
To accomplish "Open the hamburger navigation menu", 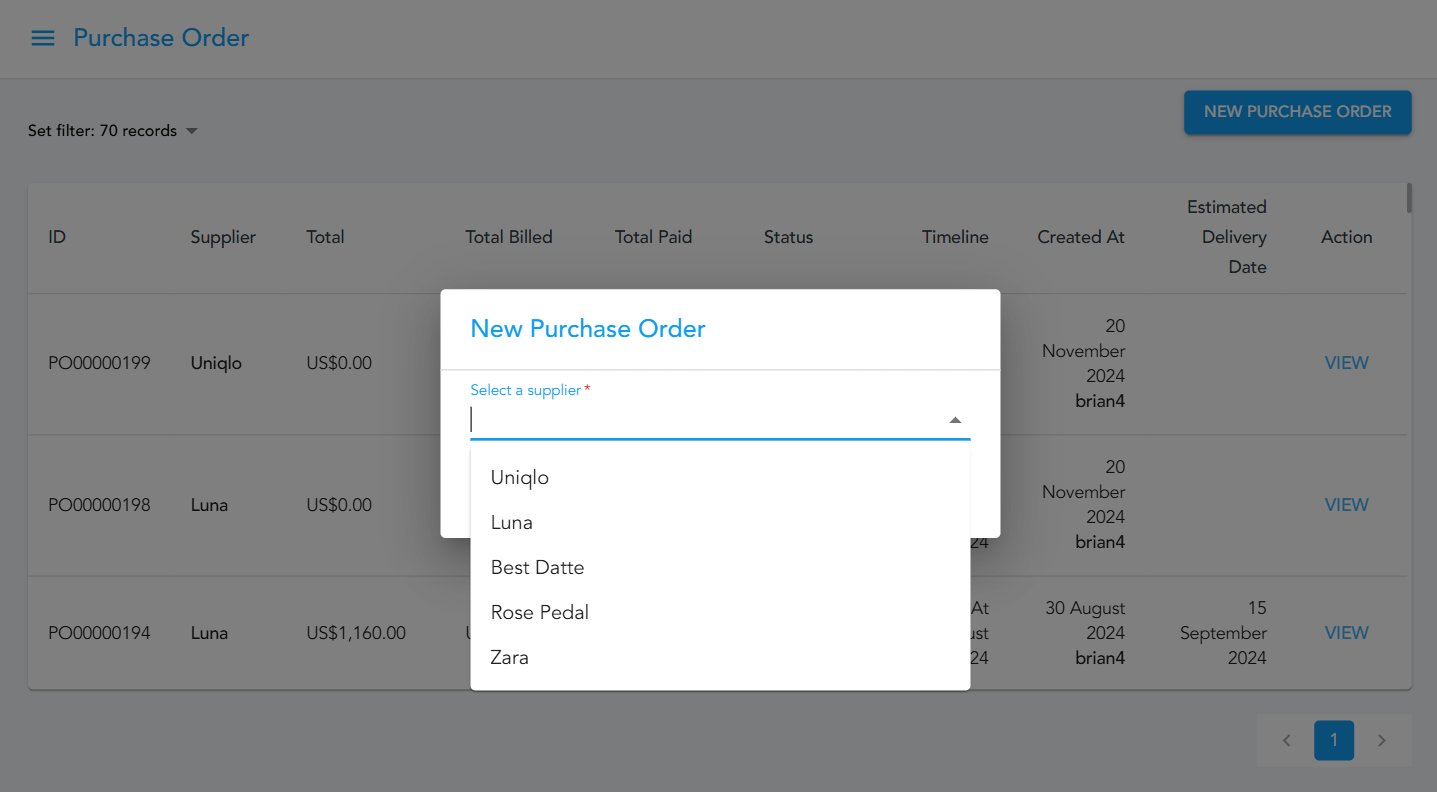I will point(42,38).
